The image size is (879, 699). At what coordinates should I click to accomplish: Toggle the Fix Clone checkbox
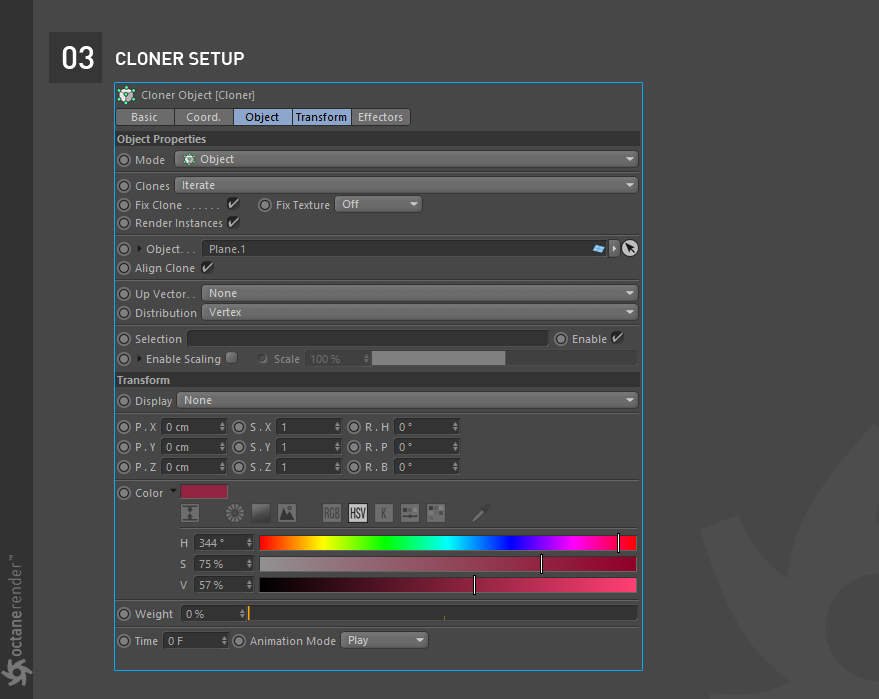click(233, 203)
